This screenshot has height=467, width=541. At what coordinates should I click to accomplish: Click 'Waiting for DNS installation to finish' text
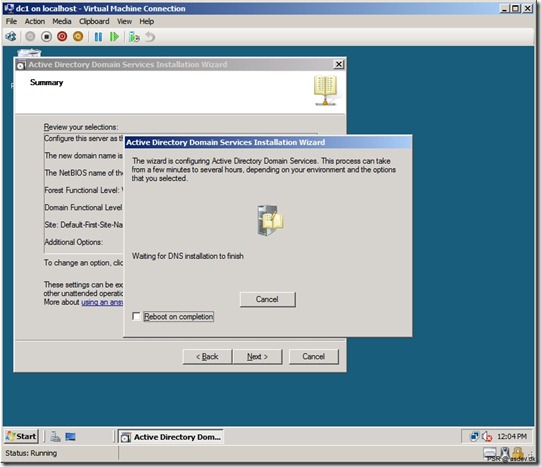tap(188, 256)
